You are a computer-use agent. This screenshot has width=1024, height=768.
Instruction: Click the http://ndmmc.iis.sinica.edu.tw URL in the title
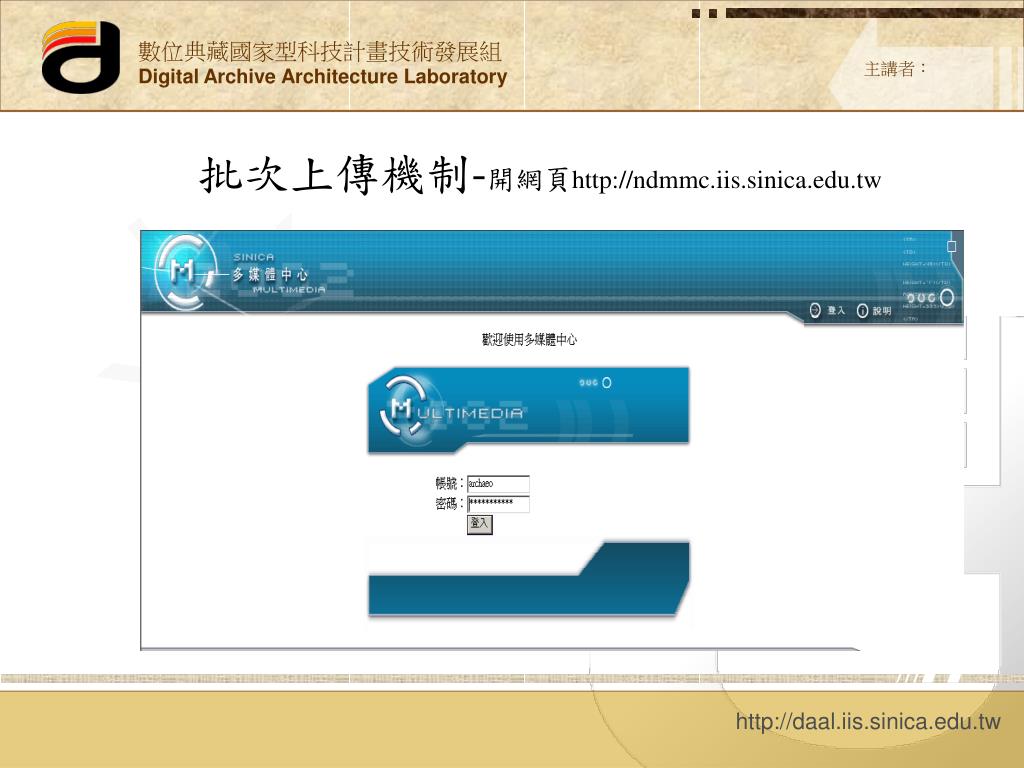(726, 180)
